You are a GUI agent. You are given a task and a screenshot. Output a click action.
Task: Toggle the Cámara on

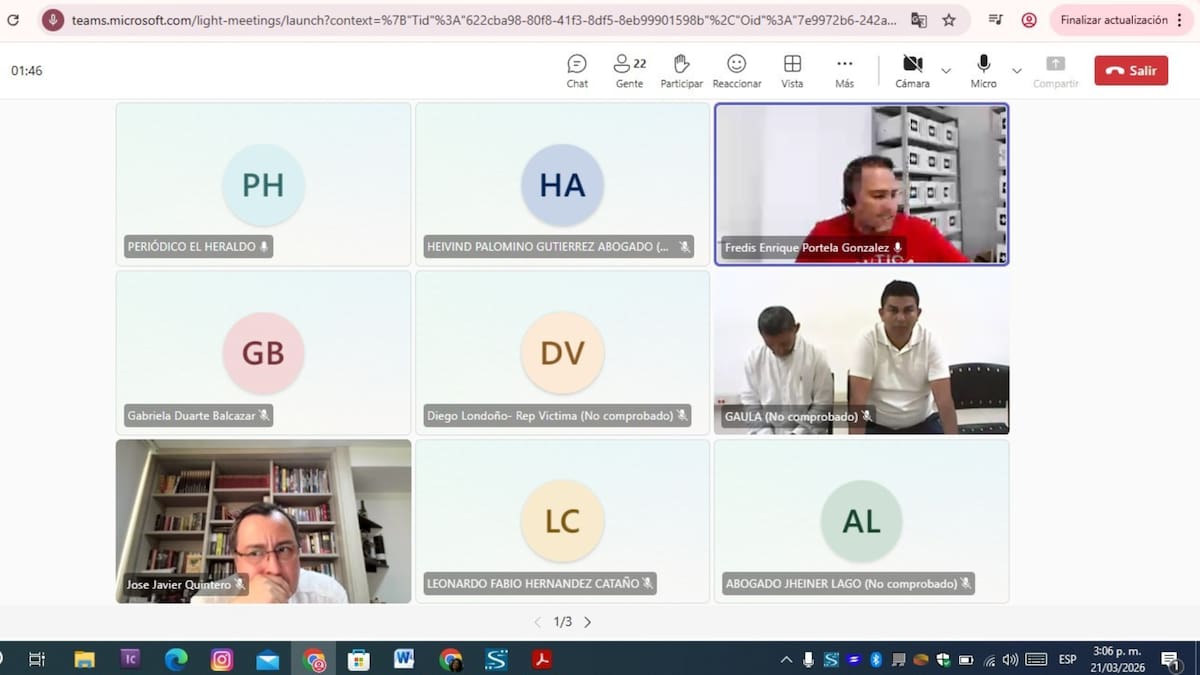(912, 70)
